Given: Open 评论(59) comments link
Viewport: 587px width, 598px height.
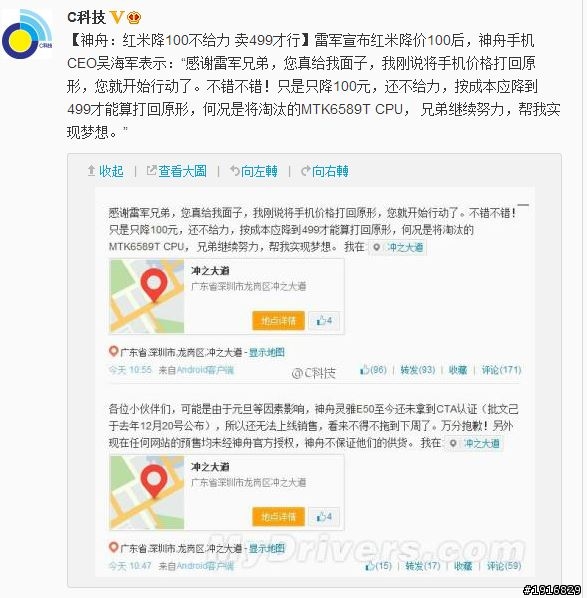Looking at the screenshot, I should coord(504,566).
